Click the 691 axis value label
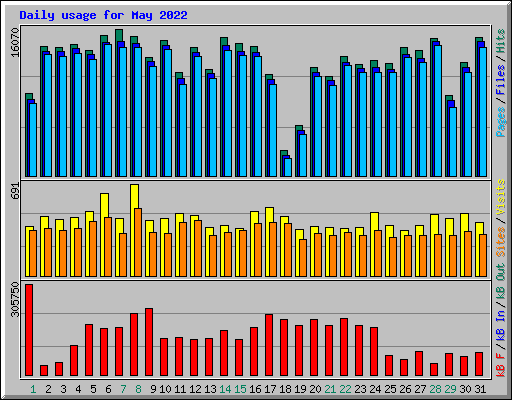This screenshot has height=400, width=512. (15, 191)
